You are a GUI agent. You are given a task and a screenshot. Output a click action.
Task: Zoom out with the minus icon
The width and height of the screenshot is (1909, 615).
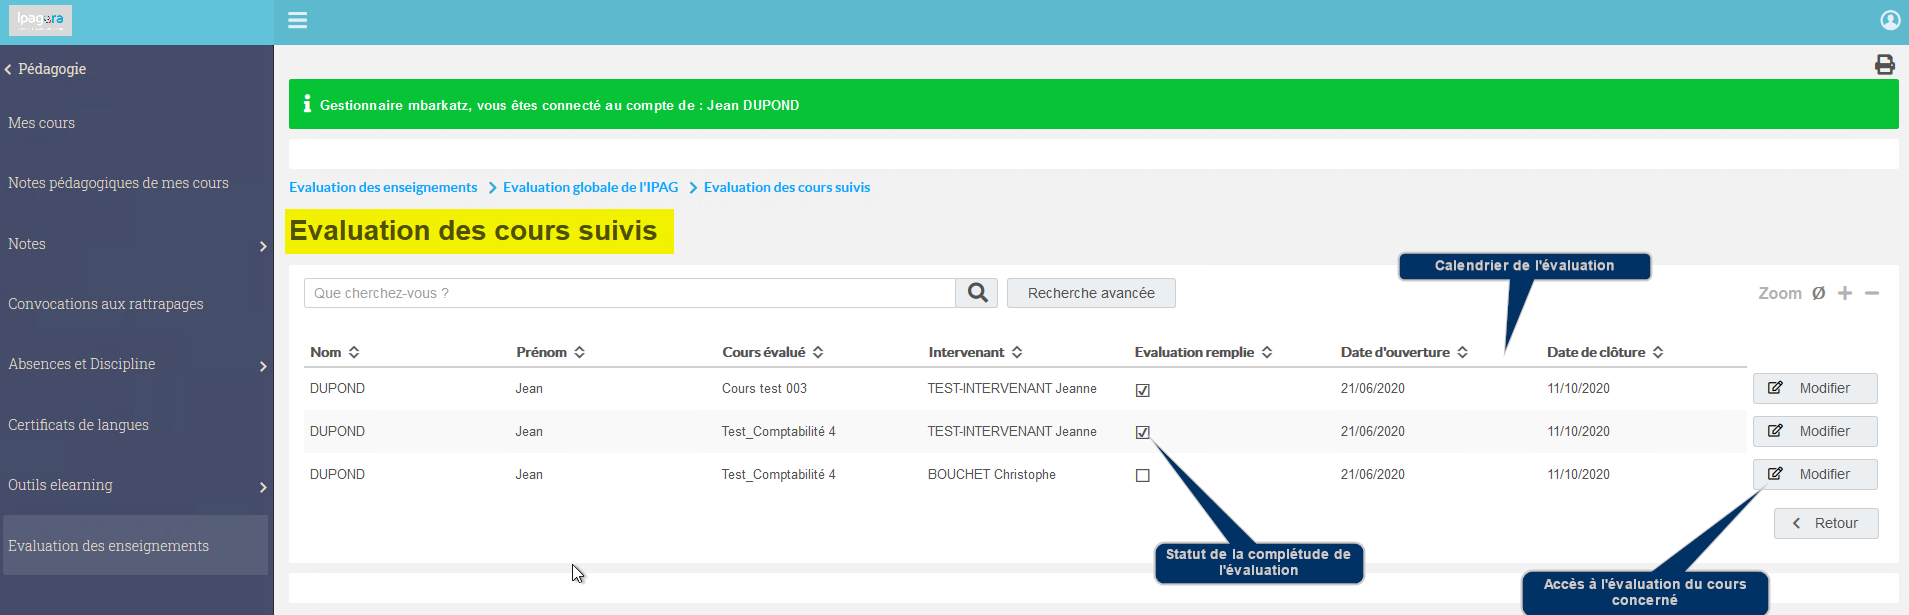[x=1872, y=293]
